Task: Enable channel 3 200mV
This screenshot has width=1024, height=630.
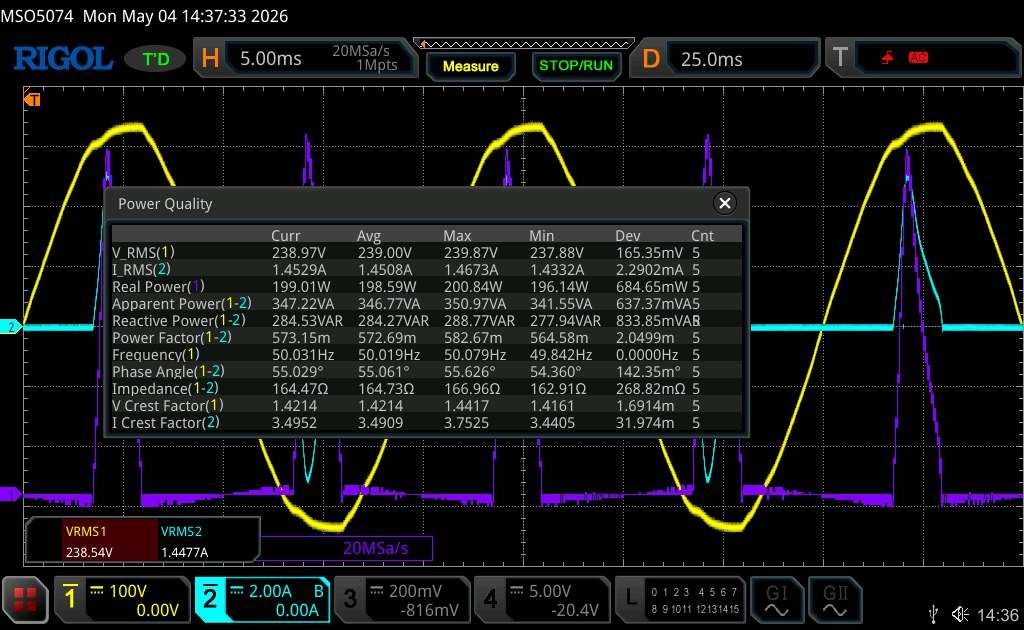Action: [x=402, y=600]
